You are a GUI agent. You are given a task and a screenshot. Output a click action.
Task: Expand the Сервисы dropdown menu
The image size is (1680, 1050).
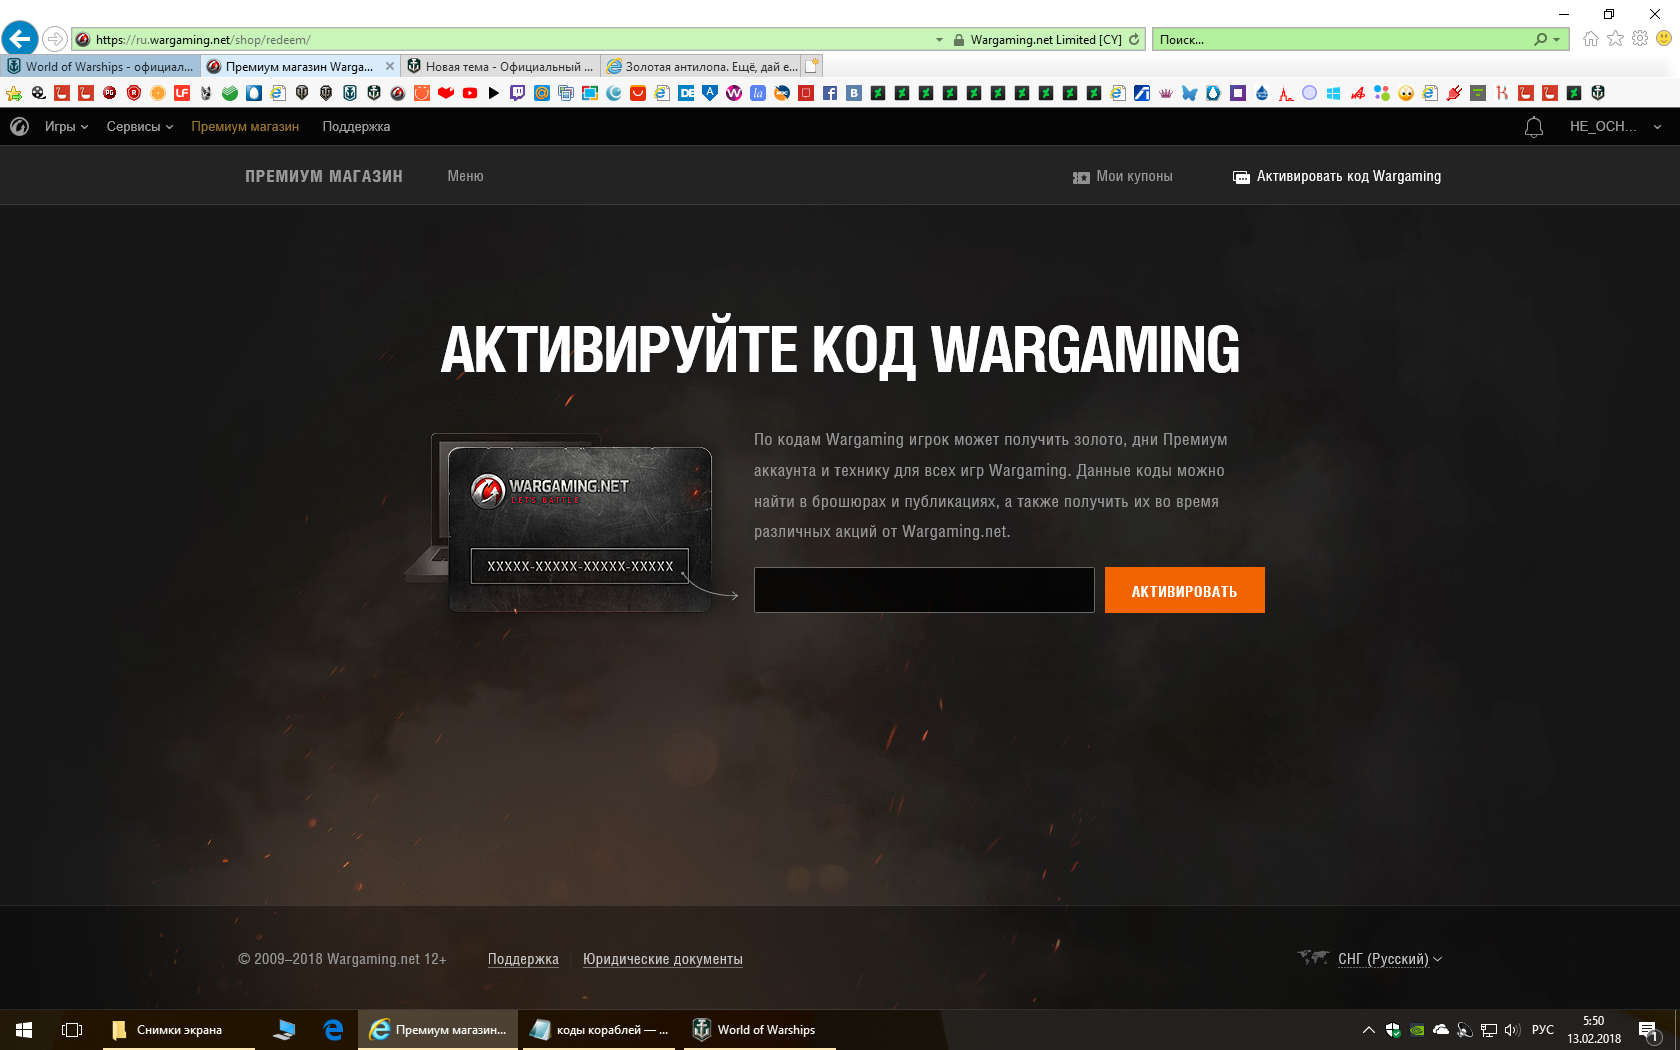click(140, 127)
